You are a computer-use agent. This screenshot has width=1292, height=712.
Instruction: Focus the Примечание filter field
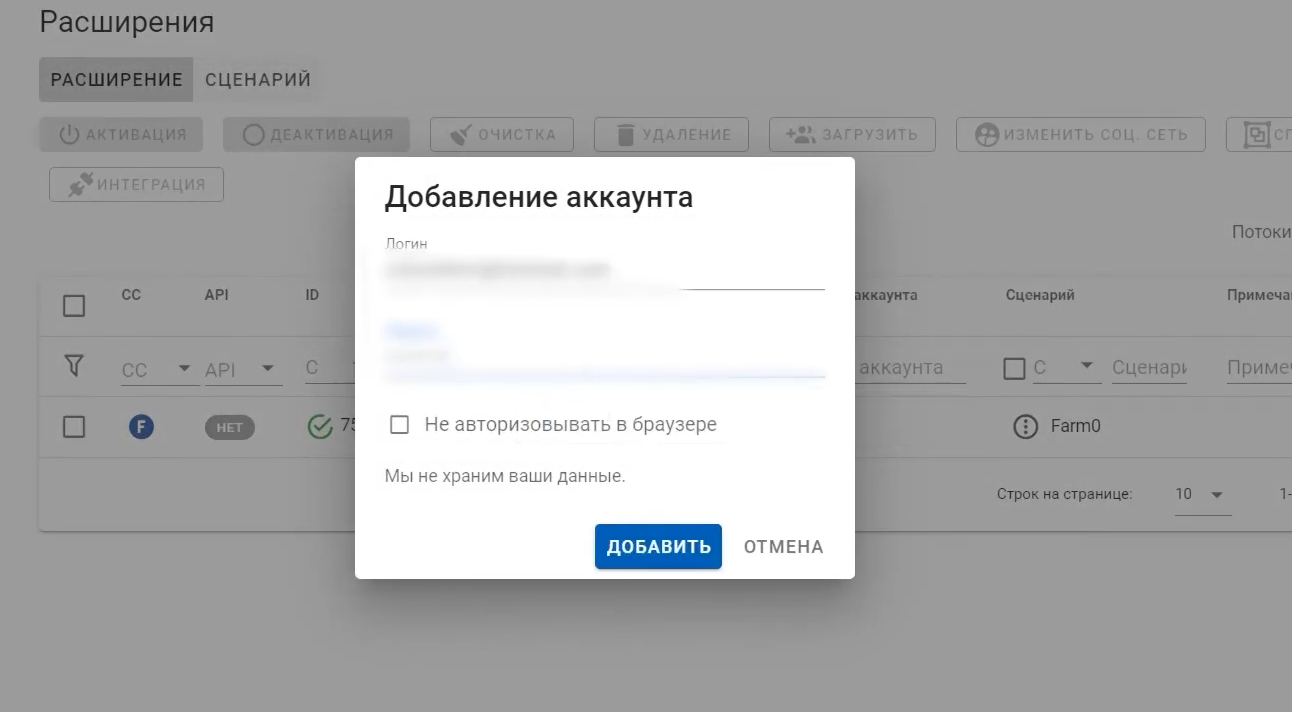(1259, 368)
